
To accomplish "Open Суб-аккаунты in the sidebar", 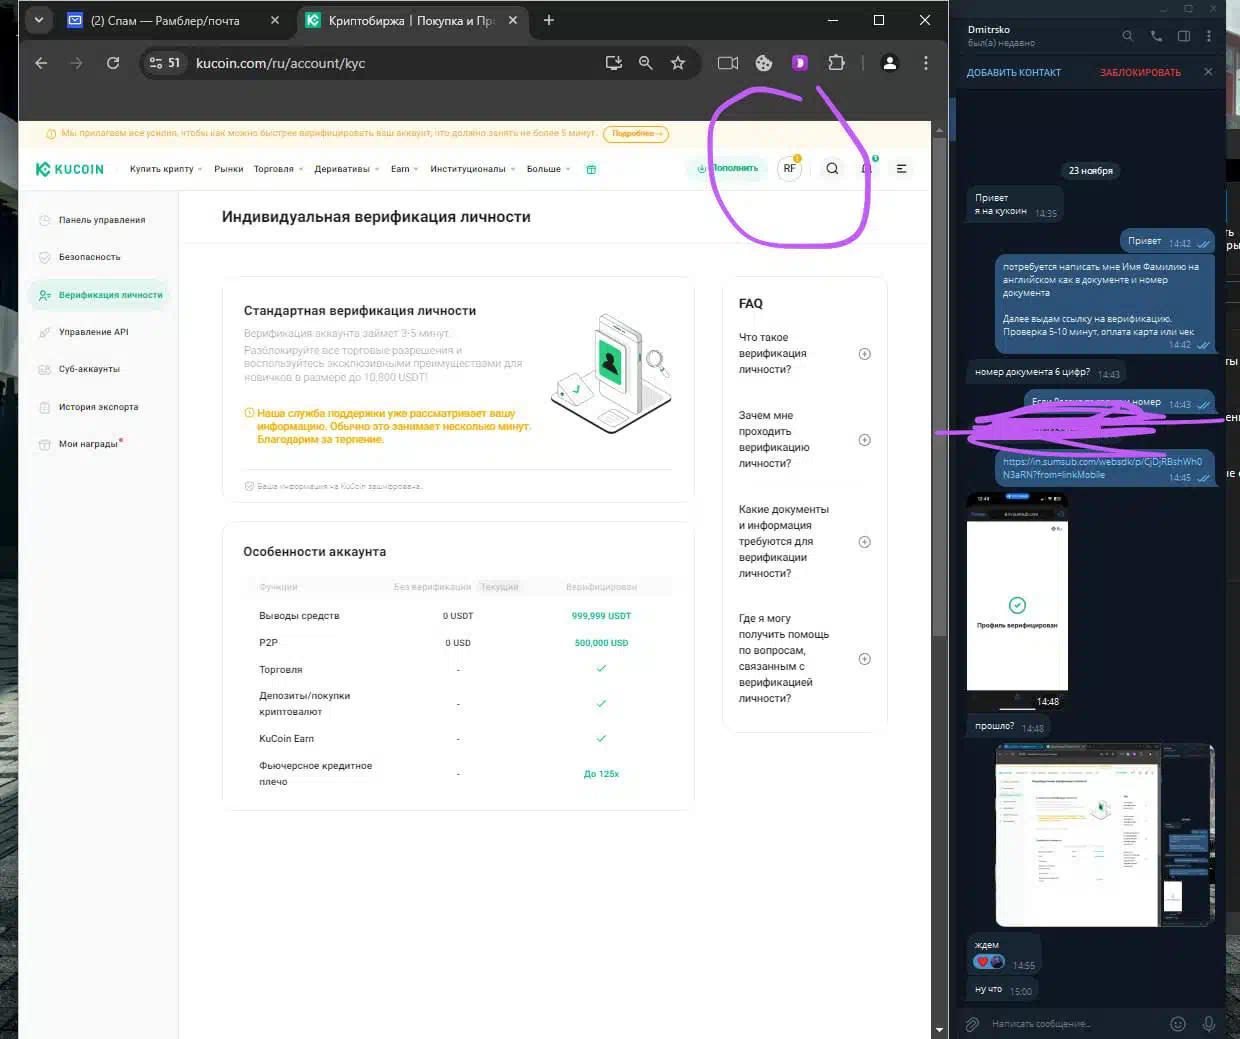I will 100,369.
